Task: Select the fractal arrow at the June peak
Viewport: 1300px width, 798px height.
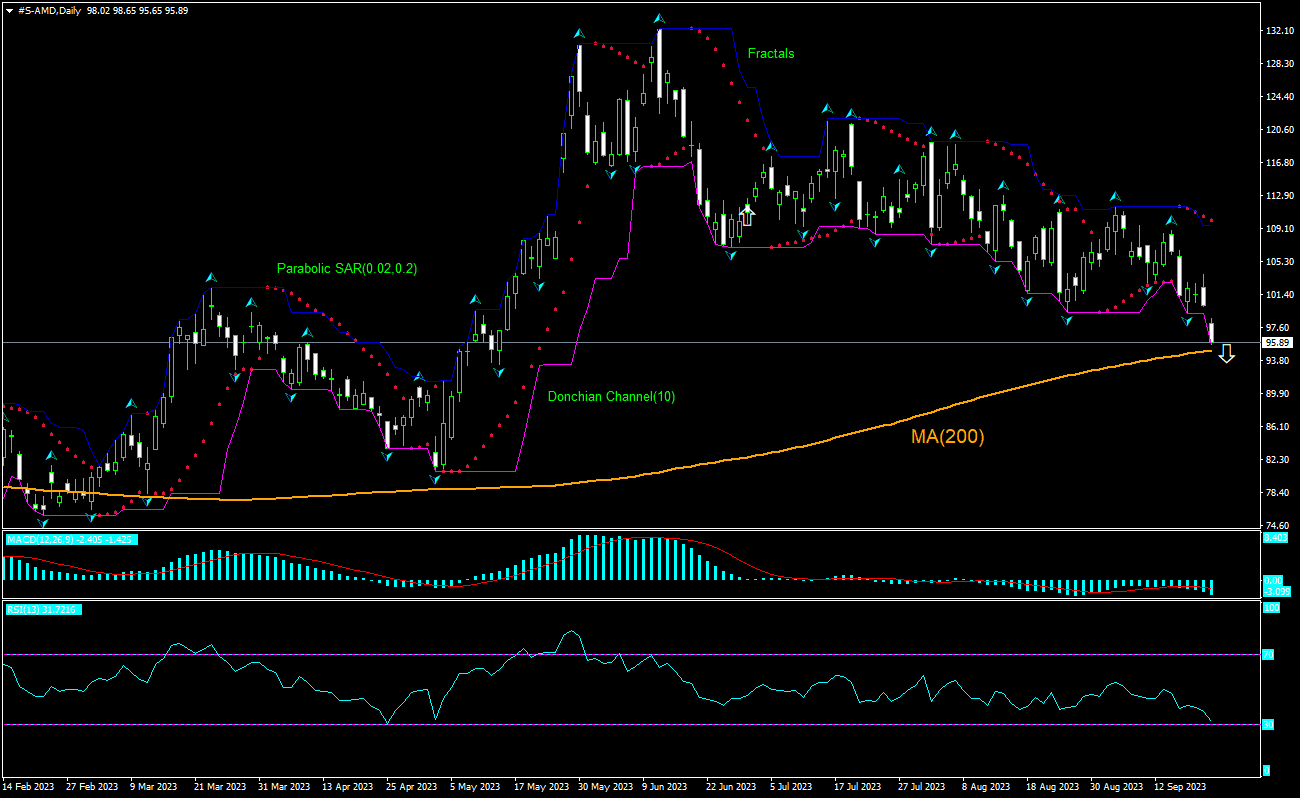Action: [659, 19]
